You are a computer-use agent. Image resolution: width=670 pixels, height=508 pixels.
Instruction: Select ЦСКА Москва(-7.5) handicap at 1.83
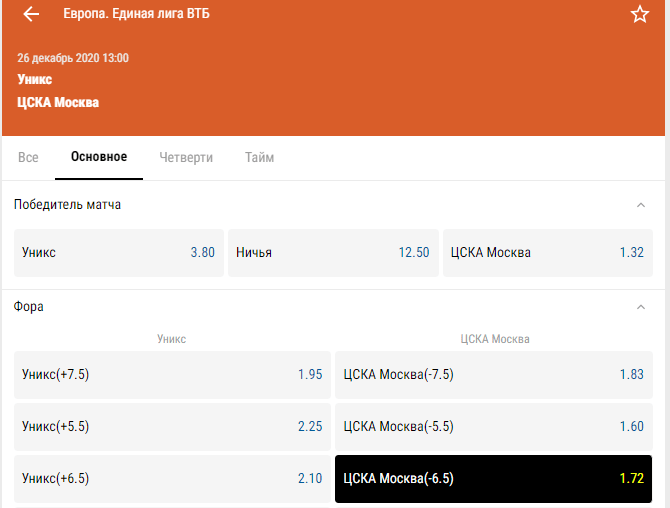pos(494,375)
